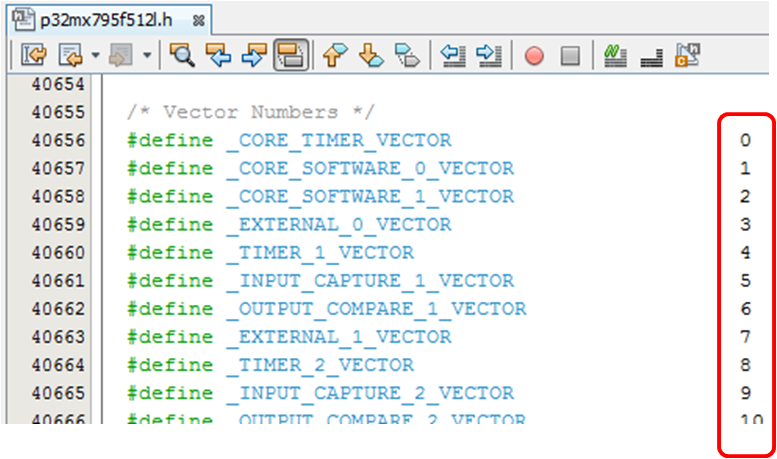Jump to next bookmark

tap(371, 55)
